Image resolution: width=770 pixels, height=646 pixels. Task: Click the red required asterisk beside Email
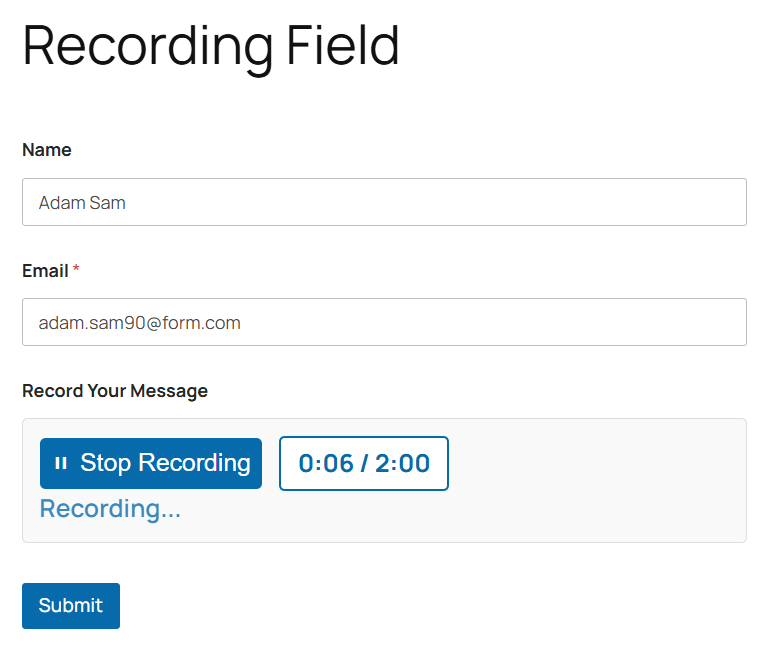coord(76,270)
